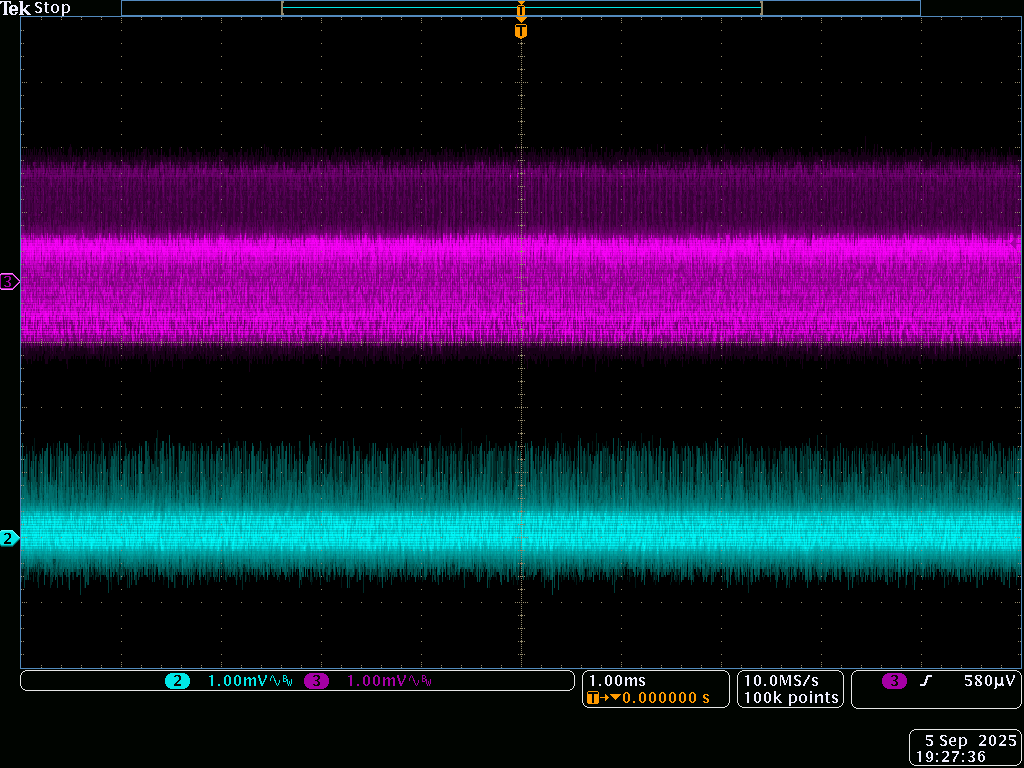The height and width of the screenshot is (768, 1024).
Task: Select the channel 3 ground reference marker
Action: [9, 282]
